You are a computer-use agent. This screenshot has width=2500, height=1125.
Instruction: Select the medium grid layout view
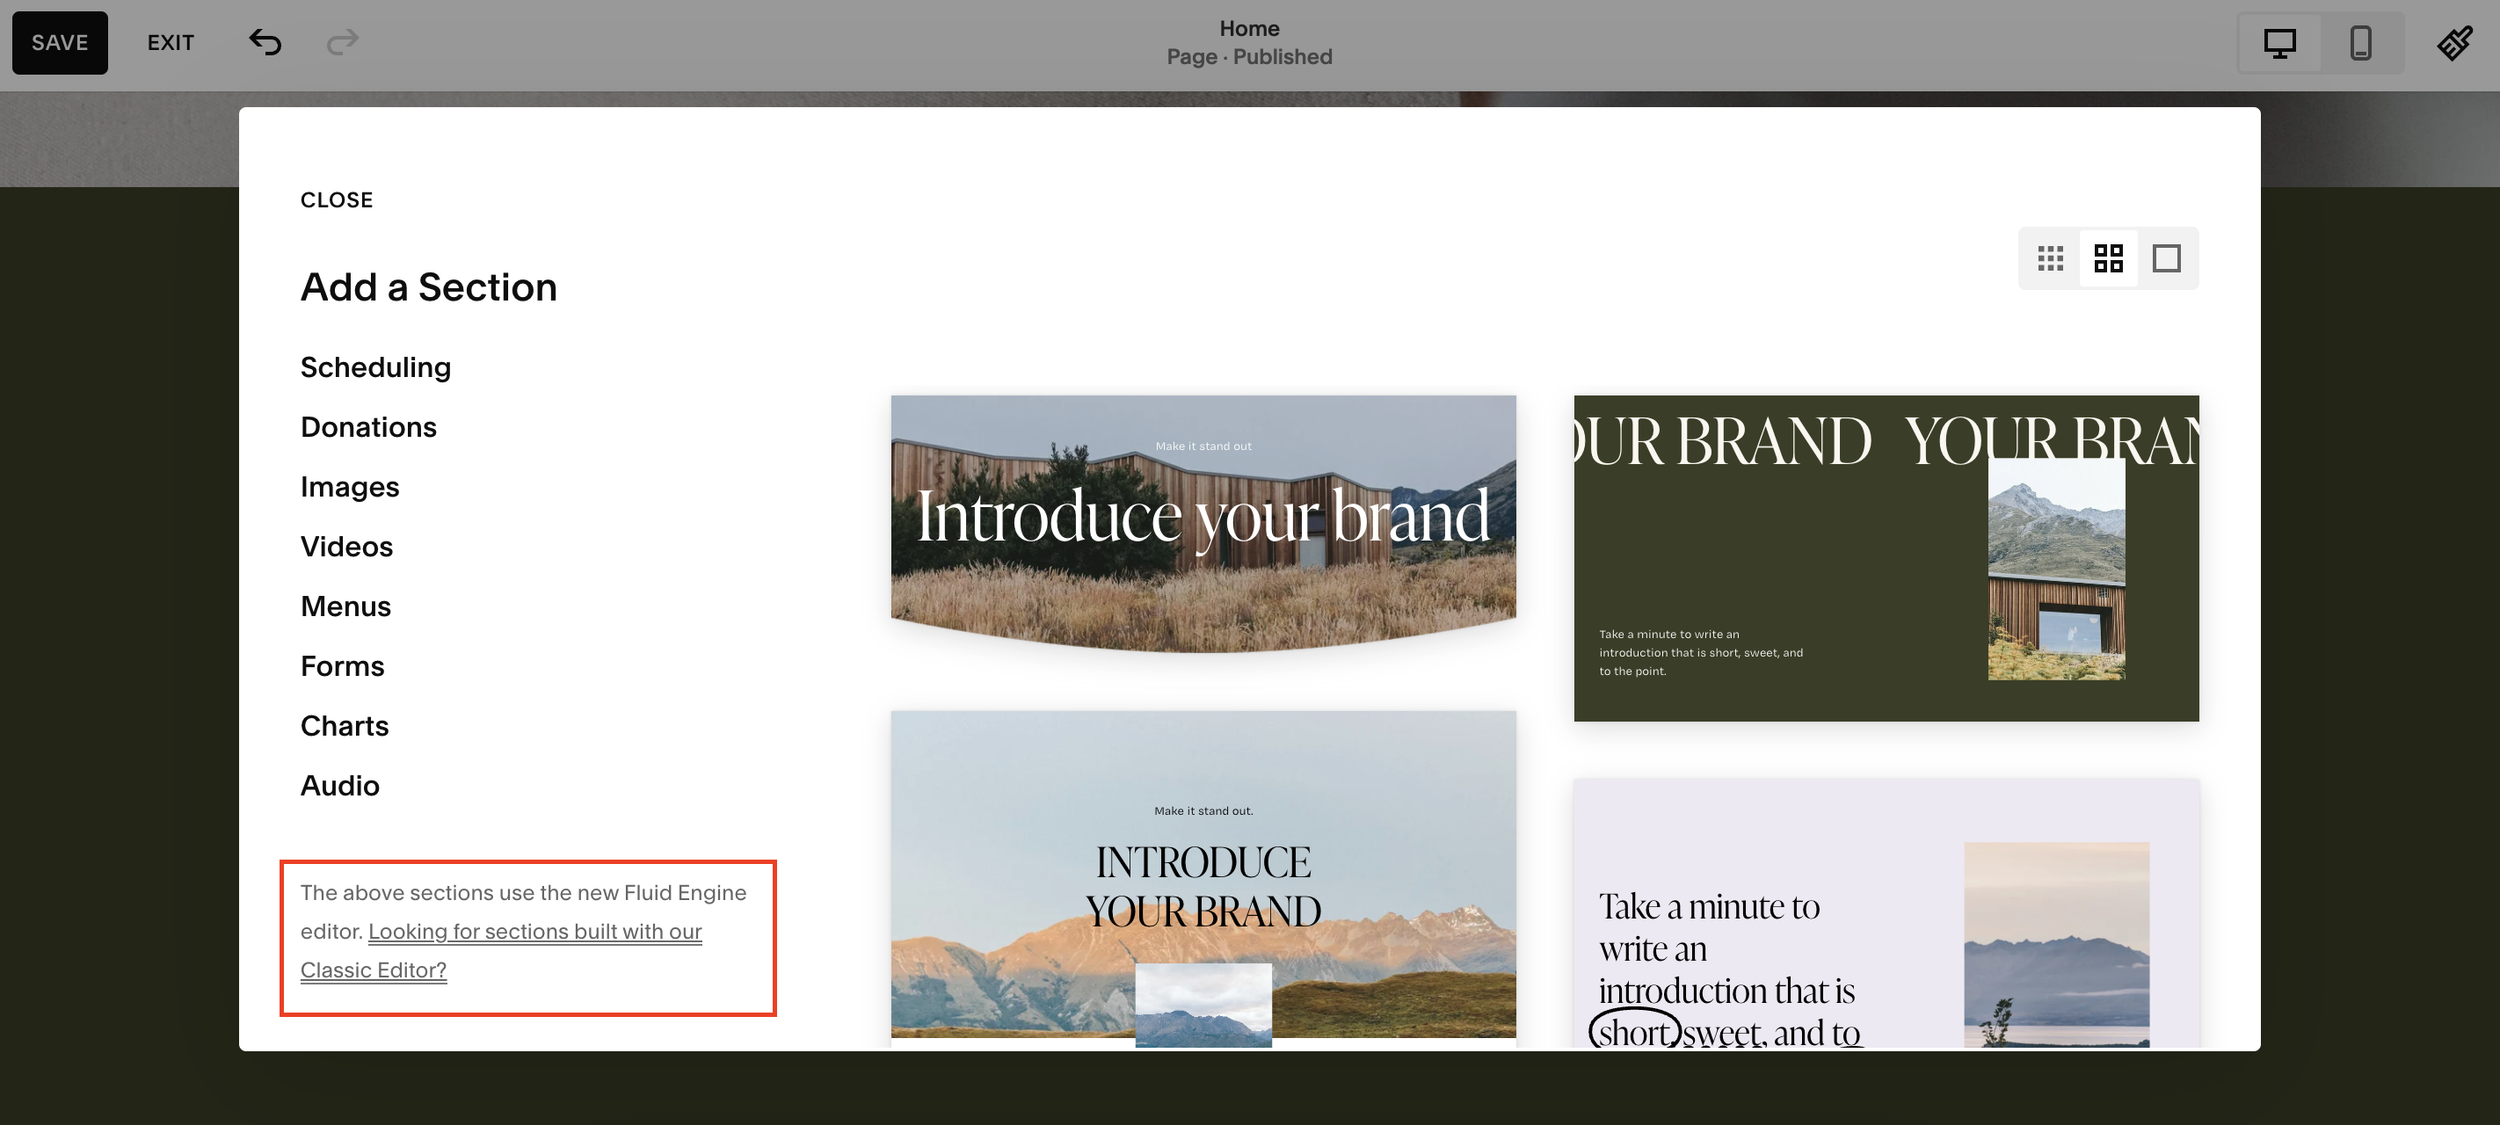(2109, 258)
